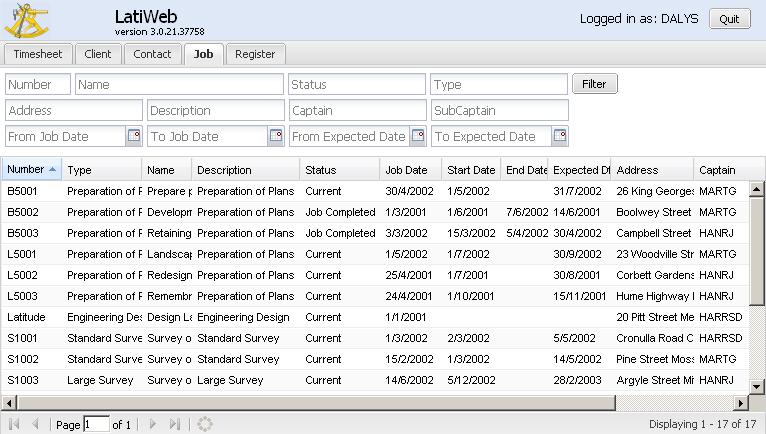Open the To Expected Date calendar picker
The image size is (766, 434).
tap(560, 136)
